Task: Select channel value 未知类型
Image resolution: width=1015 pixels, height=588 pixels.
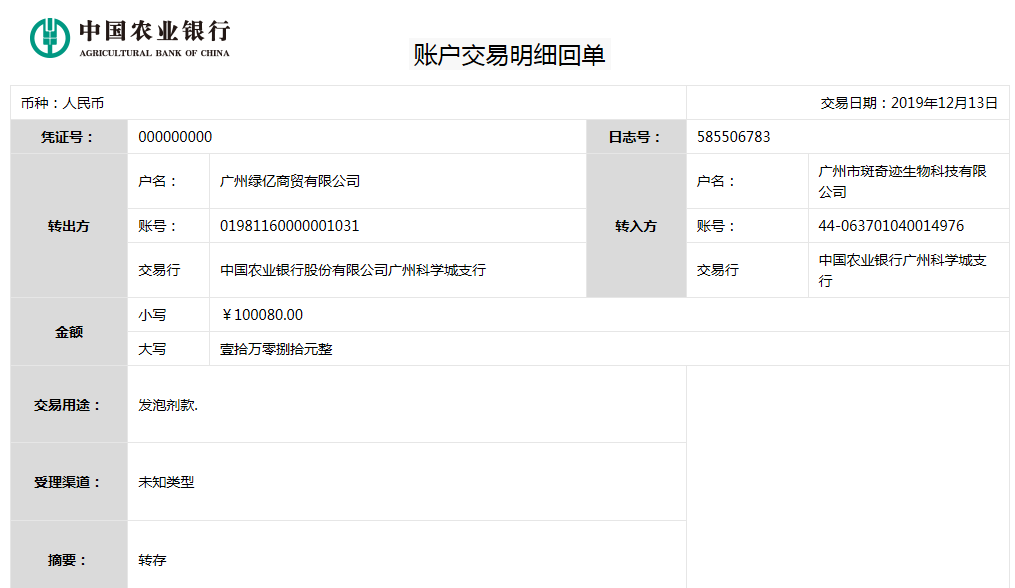Action: 166,482
